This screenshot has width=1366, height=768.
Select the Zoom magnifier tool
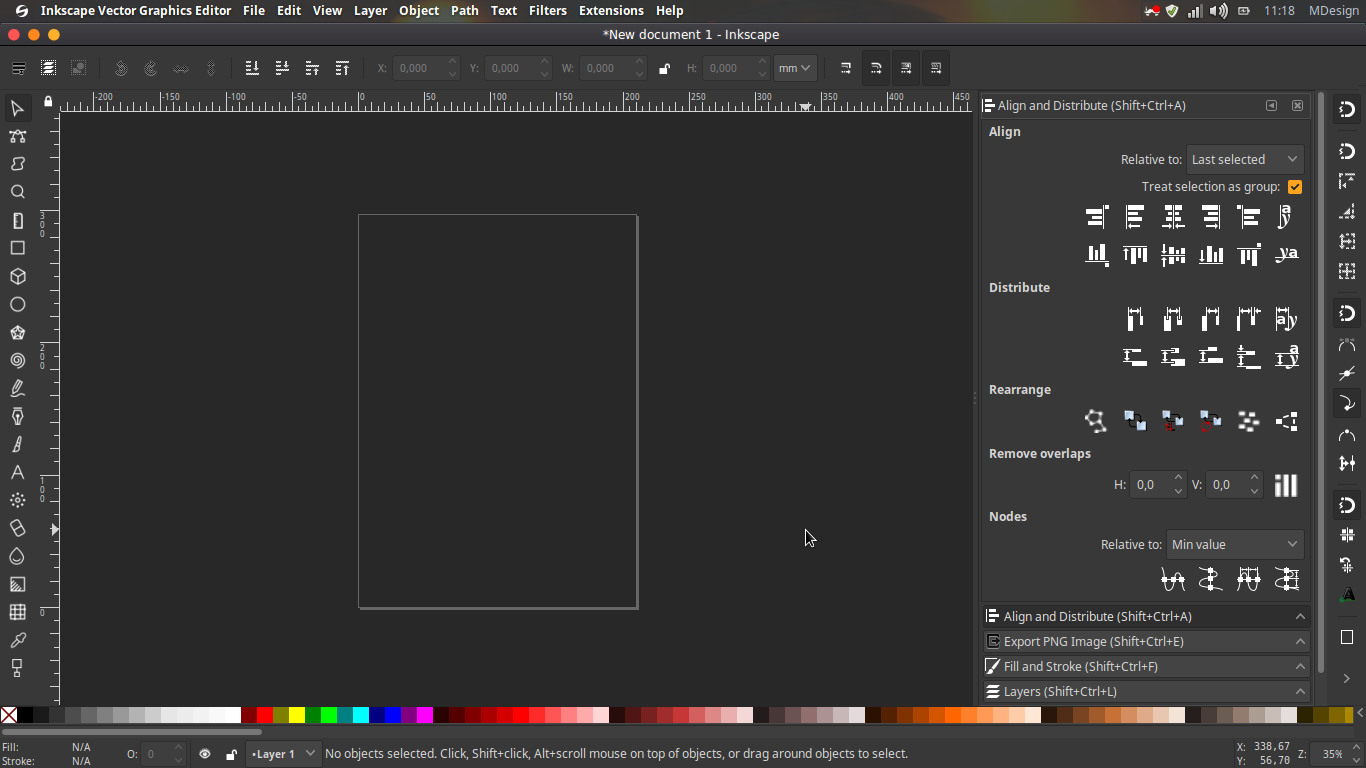coord(17,192)
